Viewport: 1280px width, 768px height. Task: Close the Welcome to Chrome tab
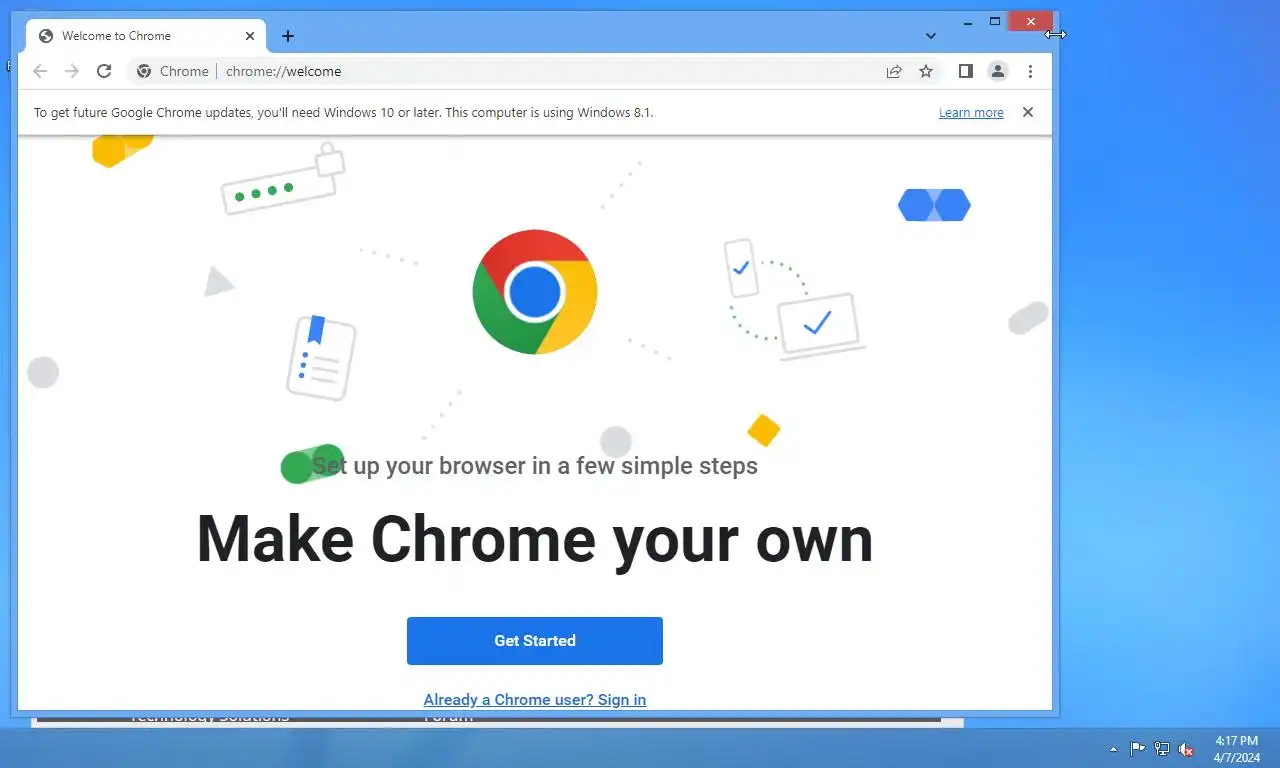[x=250, y=36]
